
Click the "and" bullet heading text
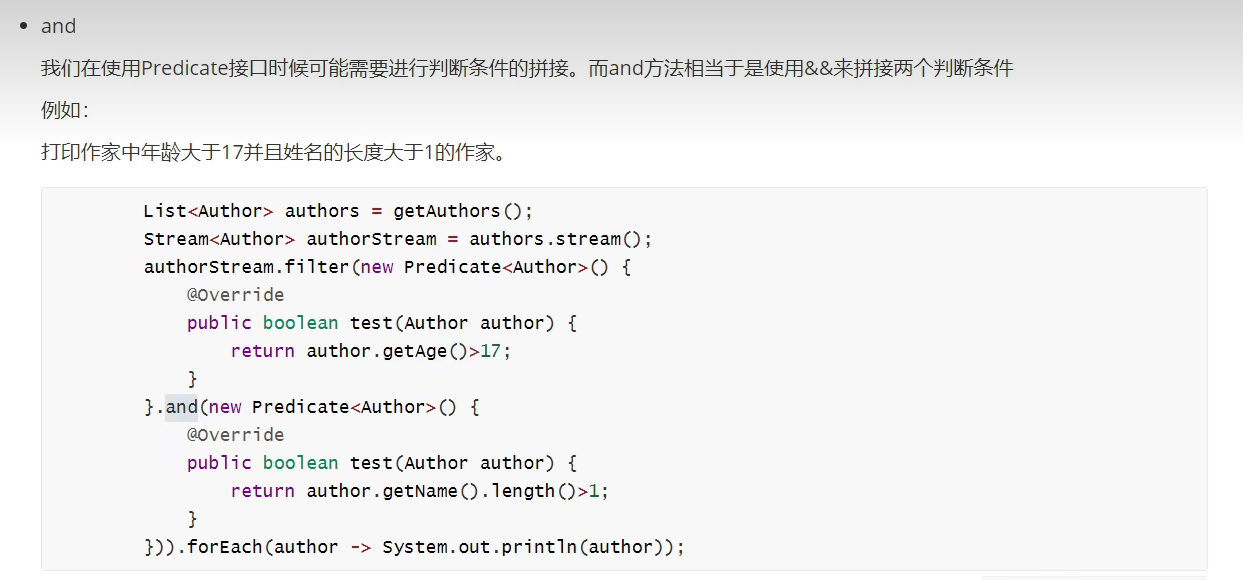(x=58, y=26)
